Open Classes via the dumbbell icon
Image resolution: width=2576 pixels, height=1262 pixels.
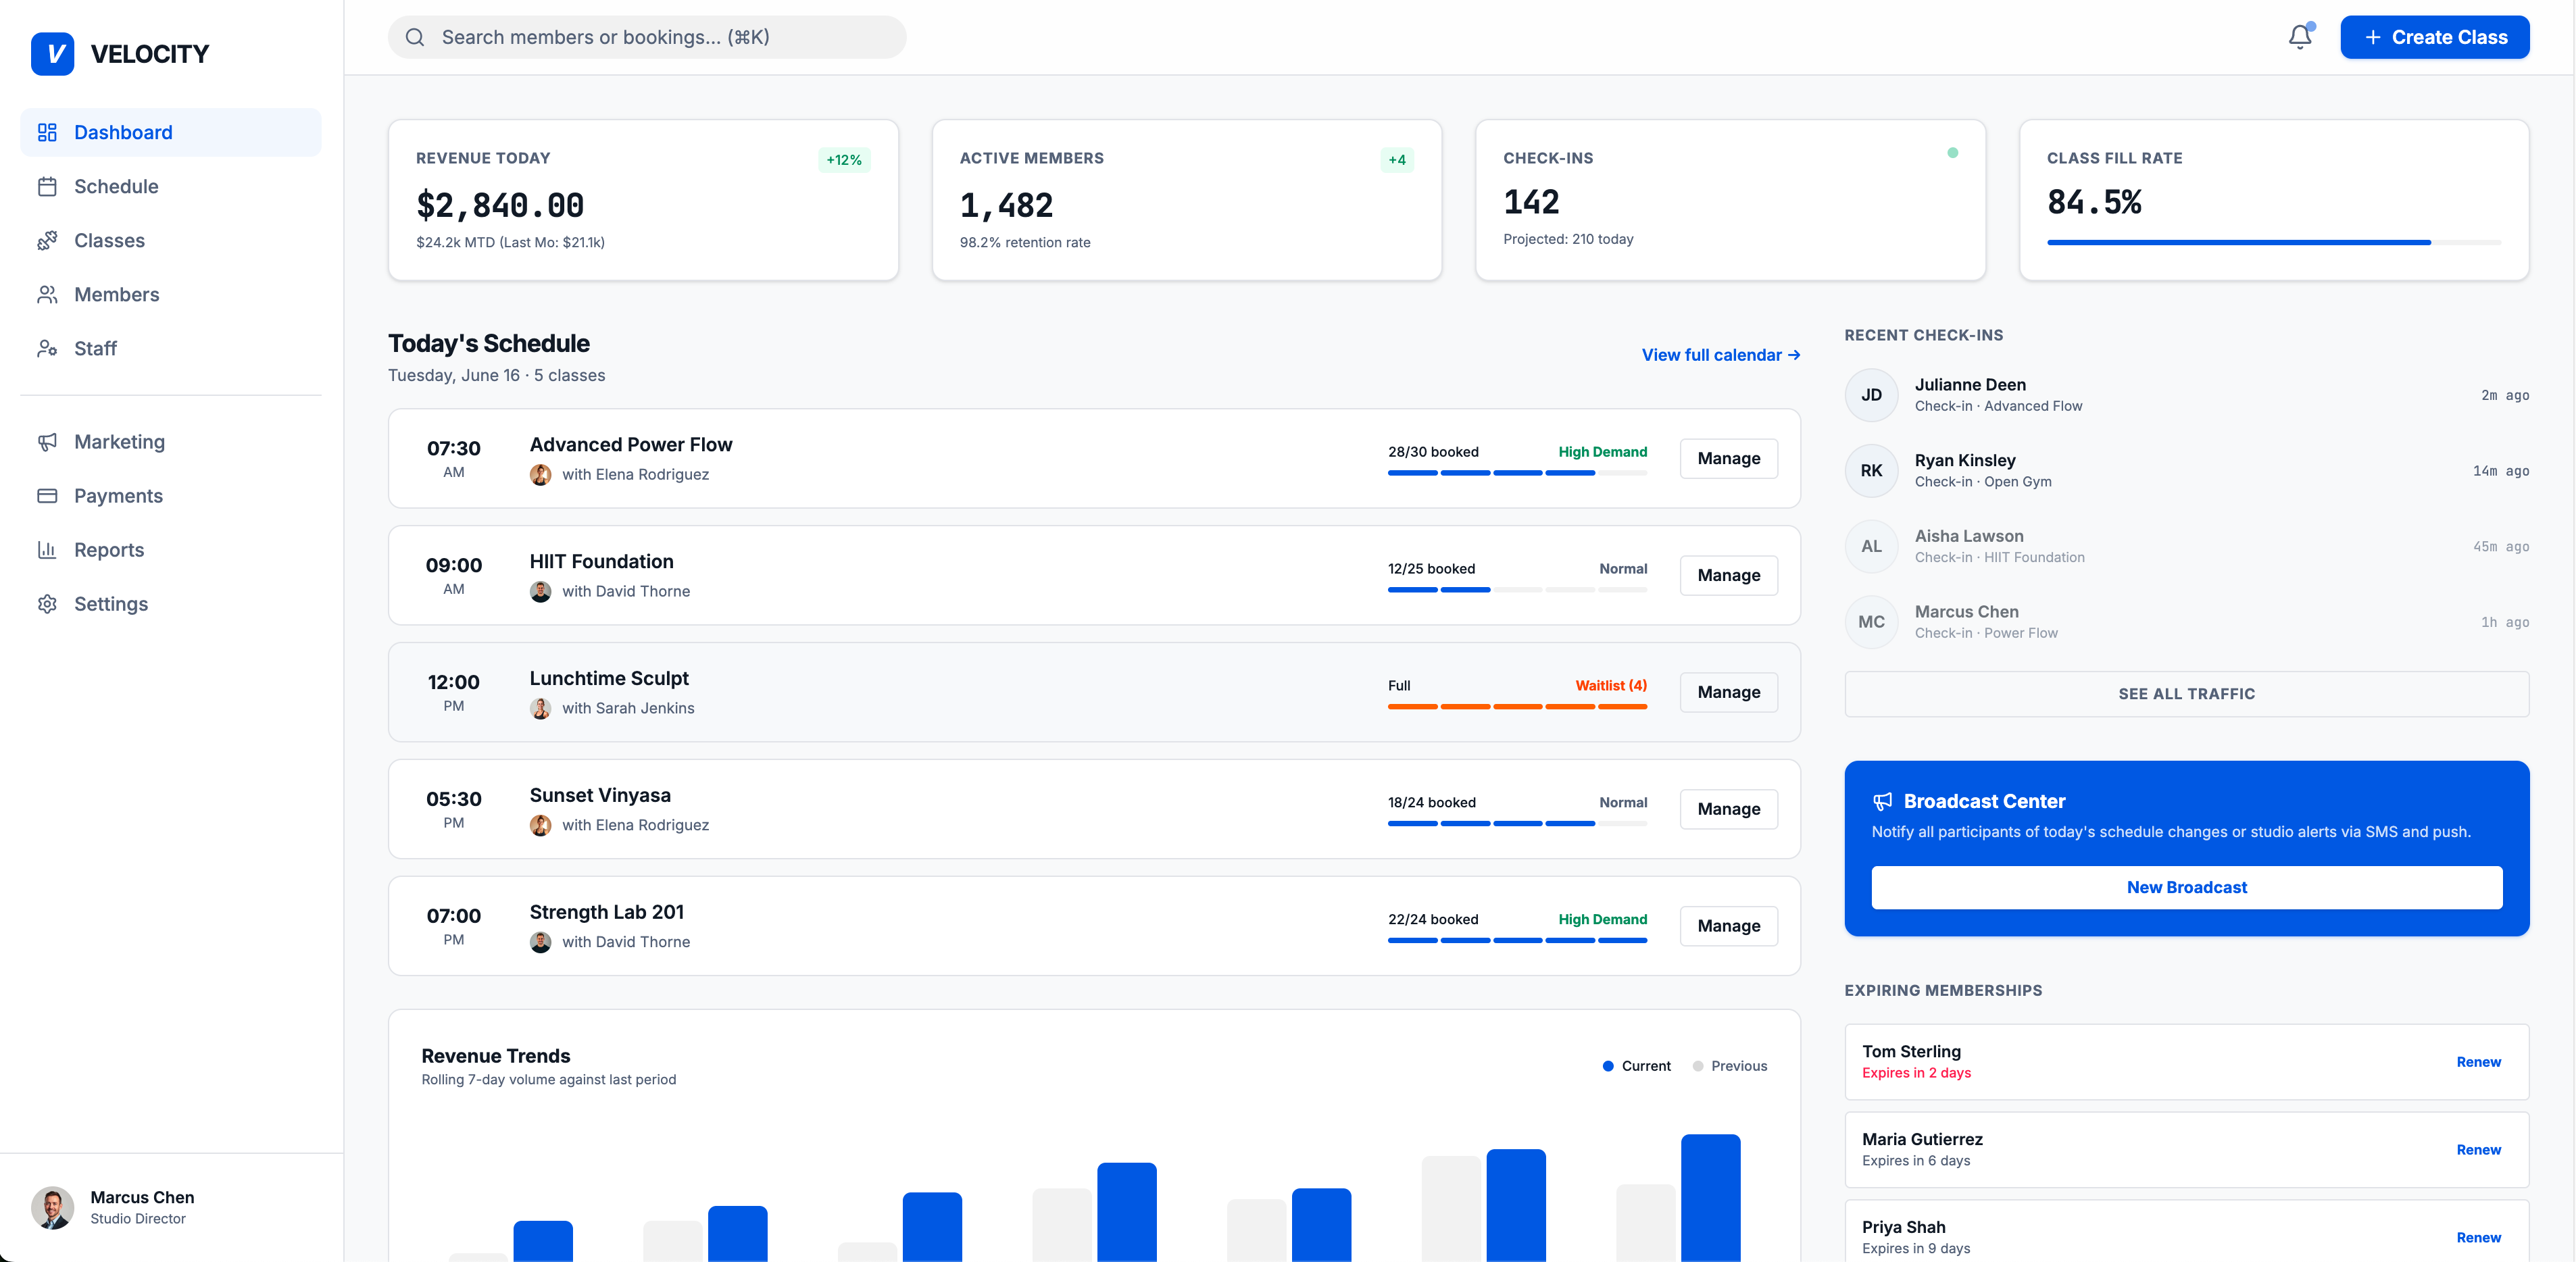coord(47,241)
